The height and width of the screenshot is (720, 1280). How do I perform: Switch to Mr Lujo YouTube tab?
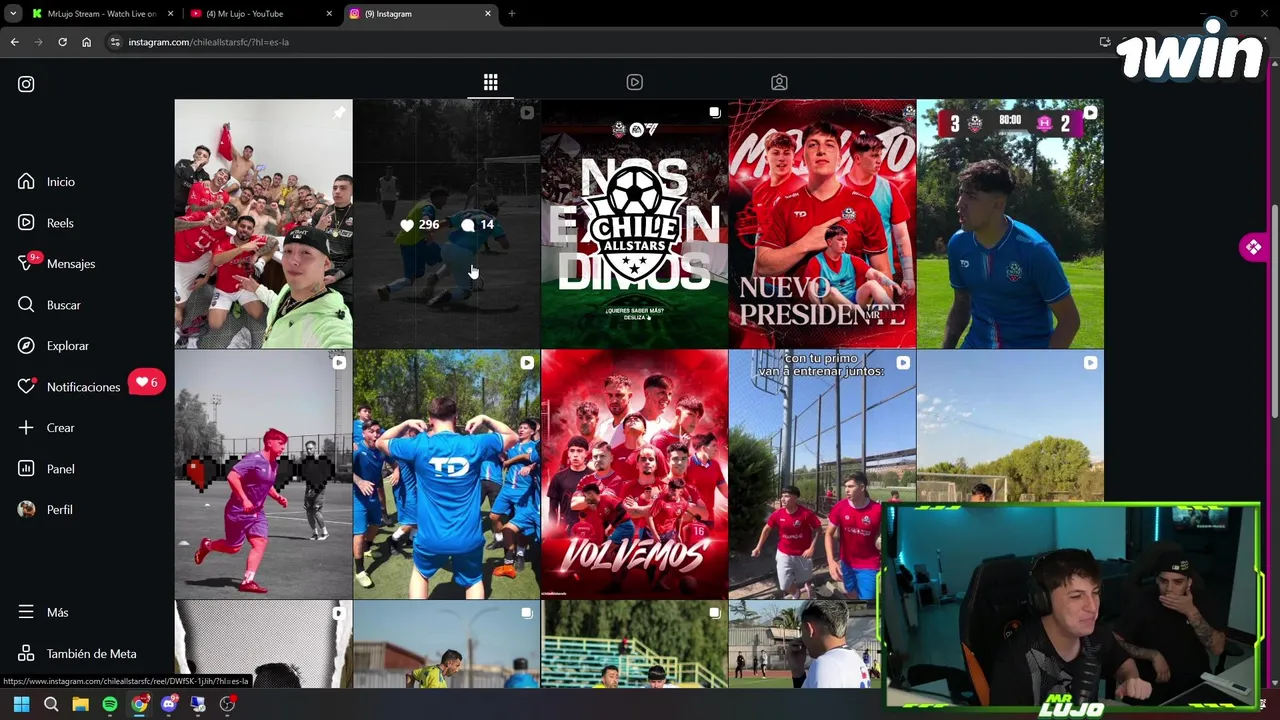(x=260, y=14)
